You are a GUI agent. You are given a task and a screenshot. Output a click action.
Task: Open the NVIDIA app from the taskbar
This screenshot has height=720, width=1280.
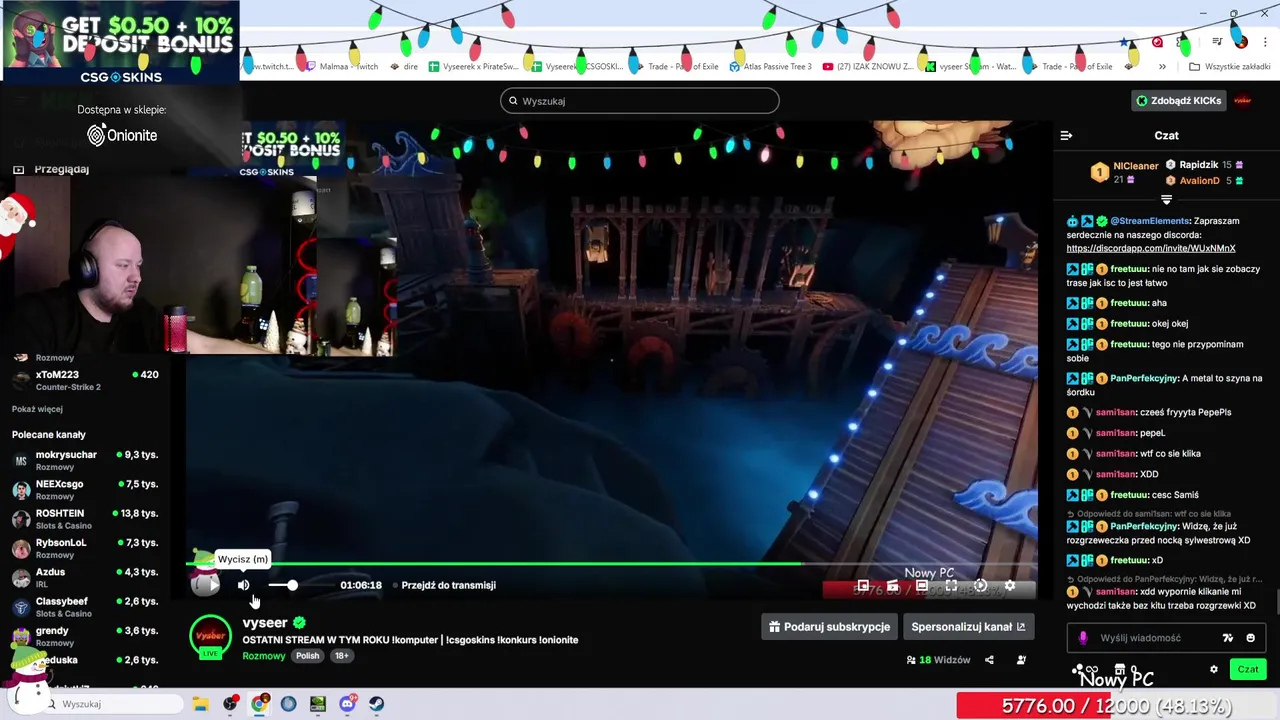point(318,704)
